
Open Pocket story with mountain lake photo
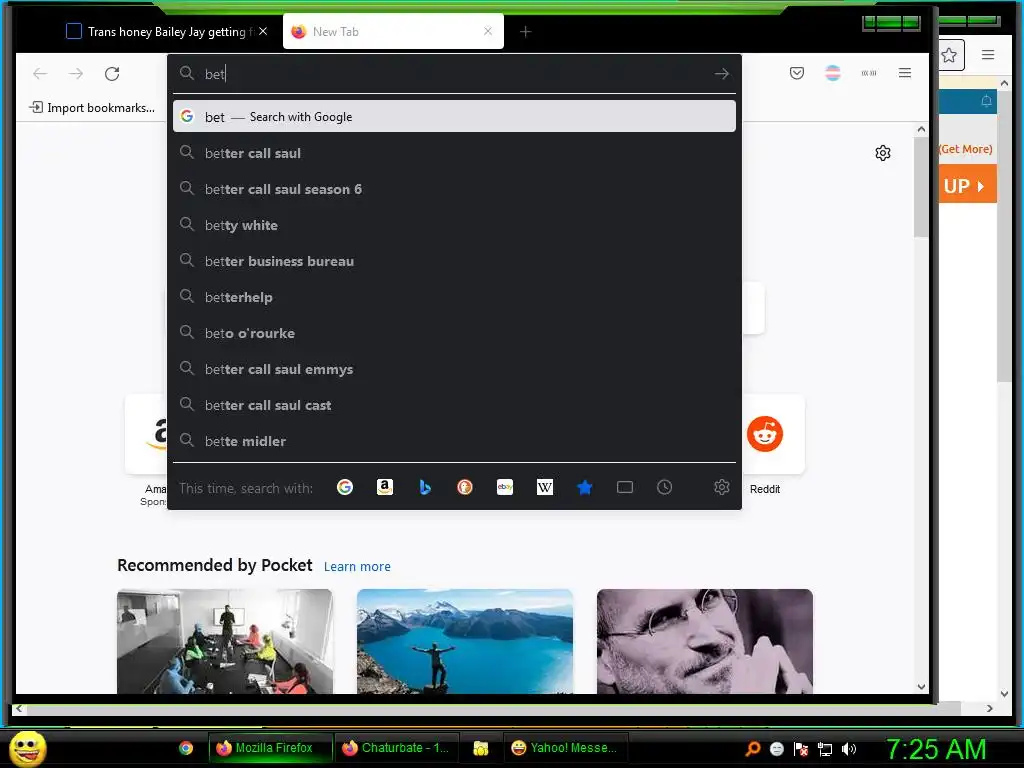tap(465, 641)
